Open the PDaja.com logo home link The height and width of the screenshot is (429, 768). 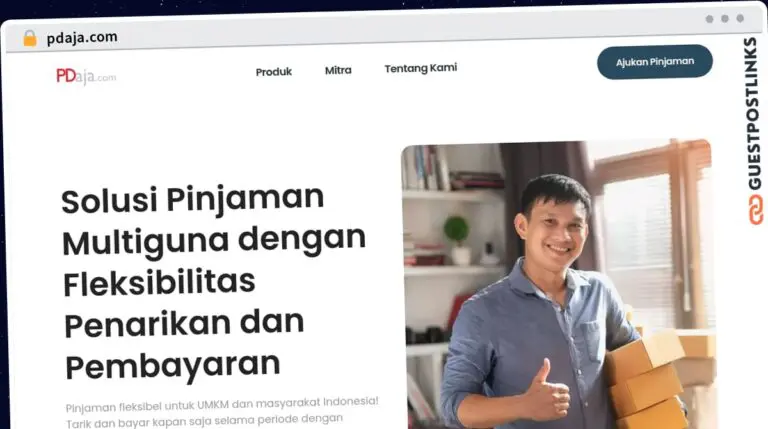[86, 76]
